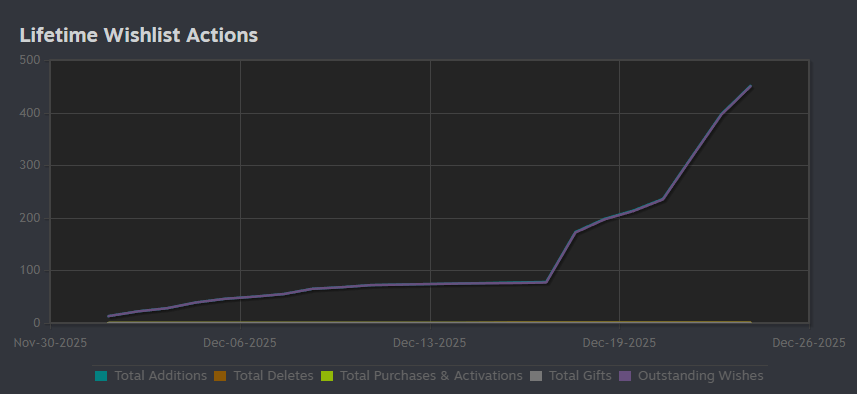The image size is (857, 394).
Task: Toggle the Outstanding Wishes legend label
Action: coord(701,376)
